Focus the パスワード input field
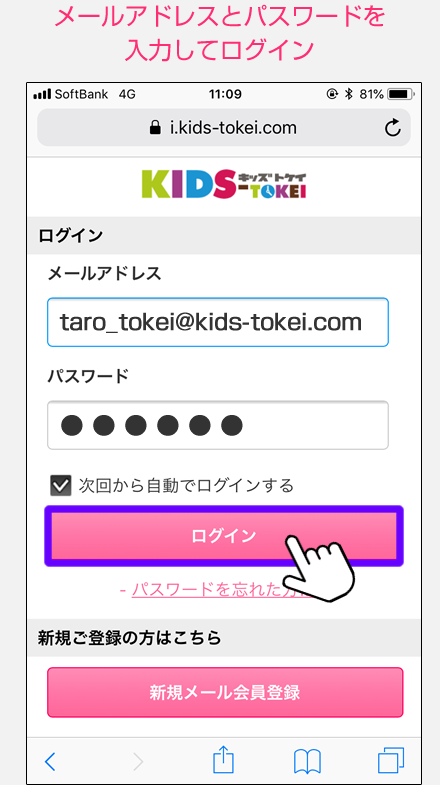440x785 pixels. click(218, 425)
